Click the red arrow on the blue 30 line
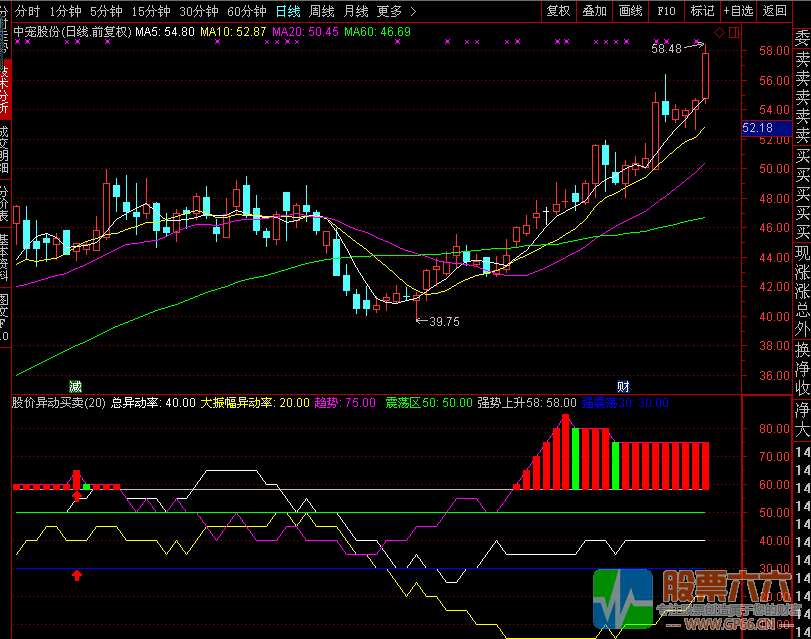Screen dimensions: 811x639 [77, 575]
